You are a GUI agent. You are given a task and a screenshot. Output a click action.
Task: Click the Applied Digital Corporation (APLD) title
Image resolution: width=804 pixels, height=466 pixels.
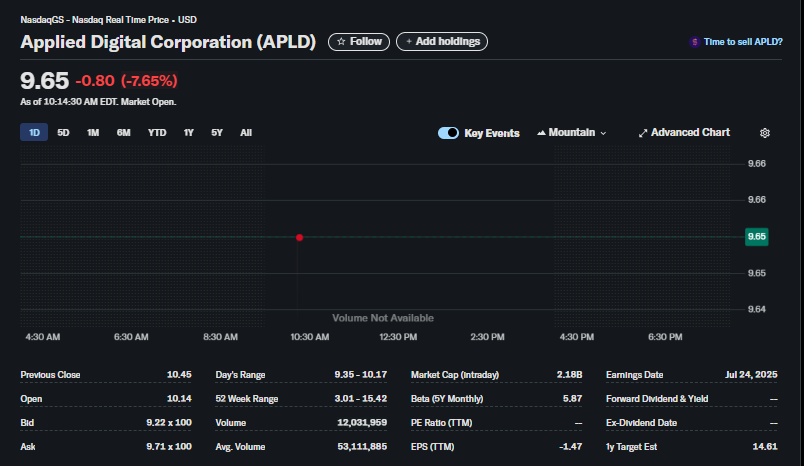tap(168, 42)
